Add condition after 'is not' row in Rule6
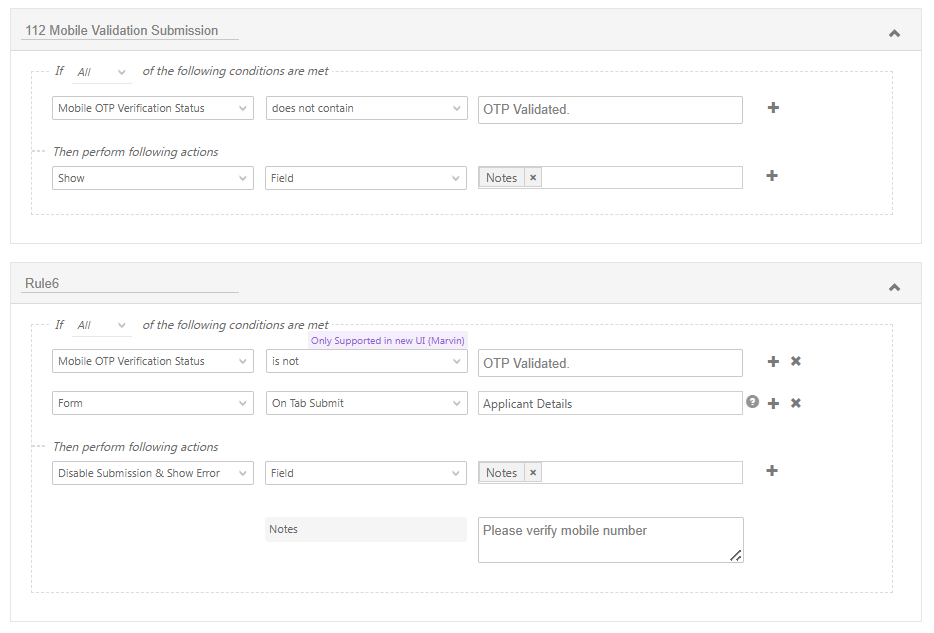The height and width of the screenshot is (633, 934). click(773, 361)
